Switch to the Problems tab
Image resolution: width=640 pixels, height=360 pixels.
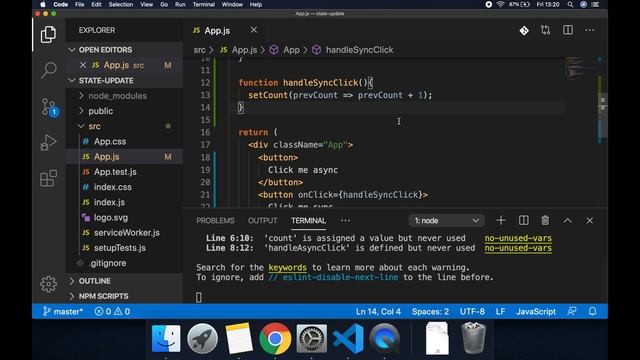click(x=215, y=220)
